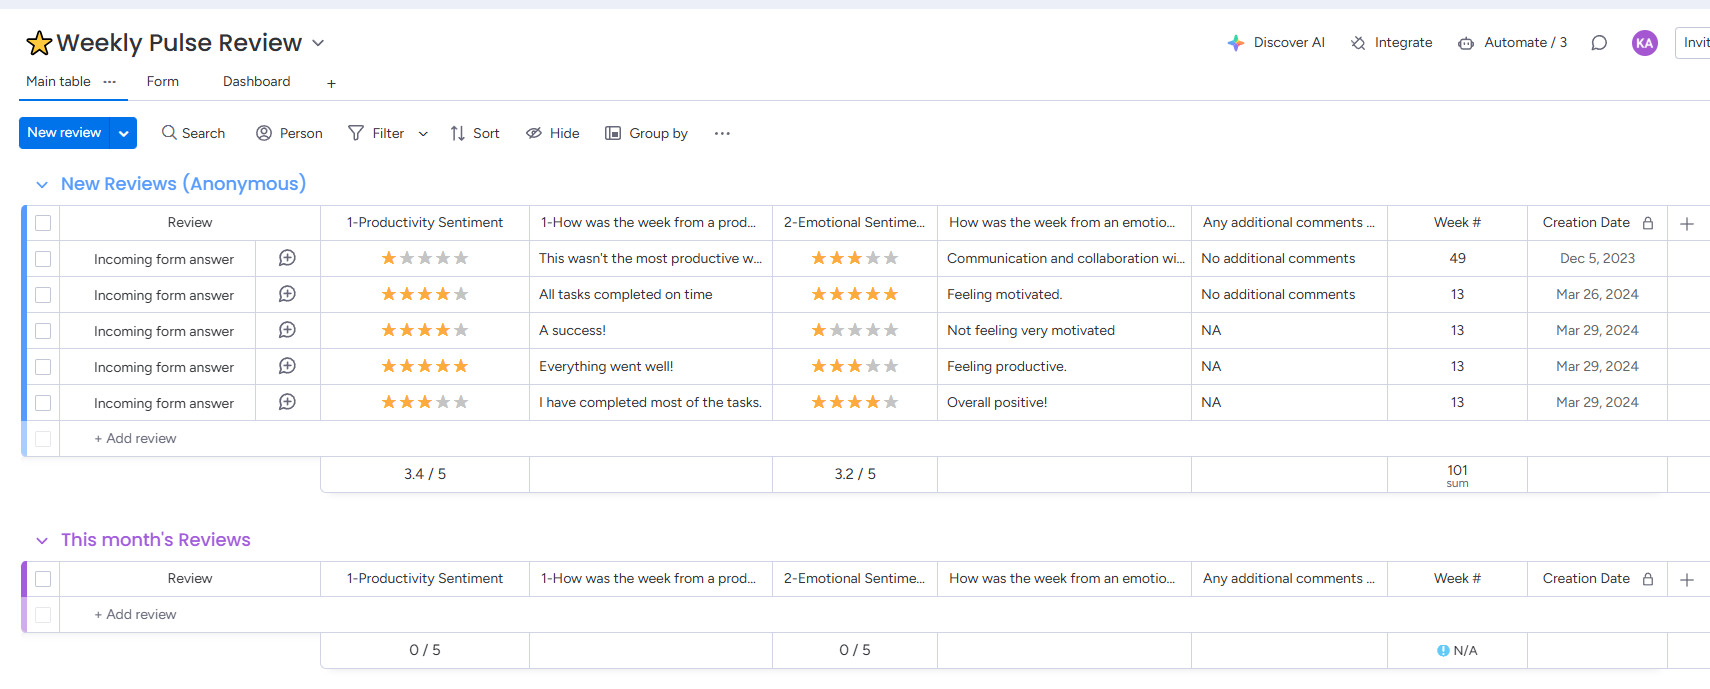Click Sort in the toolbar
This screenshot has height=689, width=1710.
coord(475,133)
